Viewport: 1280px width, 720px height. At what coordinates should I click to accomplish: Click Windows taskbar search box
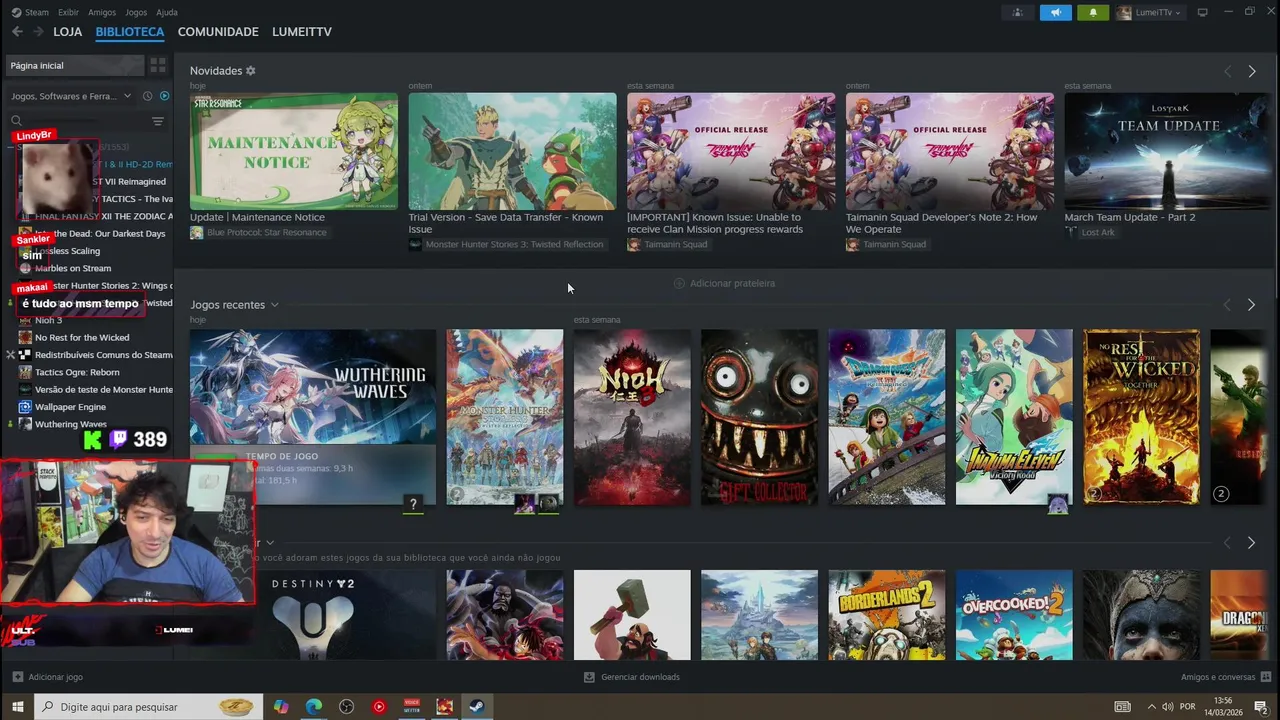(149, 707)
